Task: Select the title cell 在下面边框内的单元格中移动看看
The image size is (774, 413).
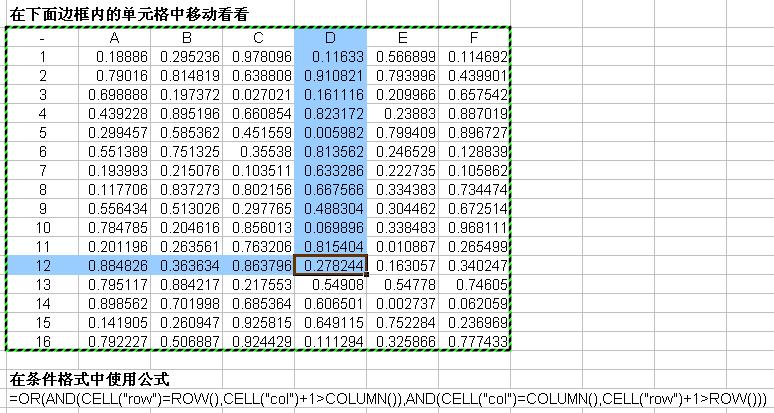Action: pyautogui.click(x=128, y=15)
